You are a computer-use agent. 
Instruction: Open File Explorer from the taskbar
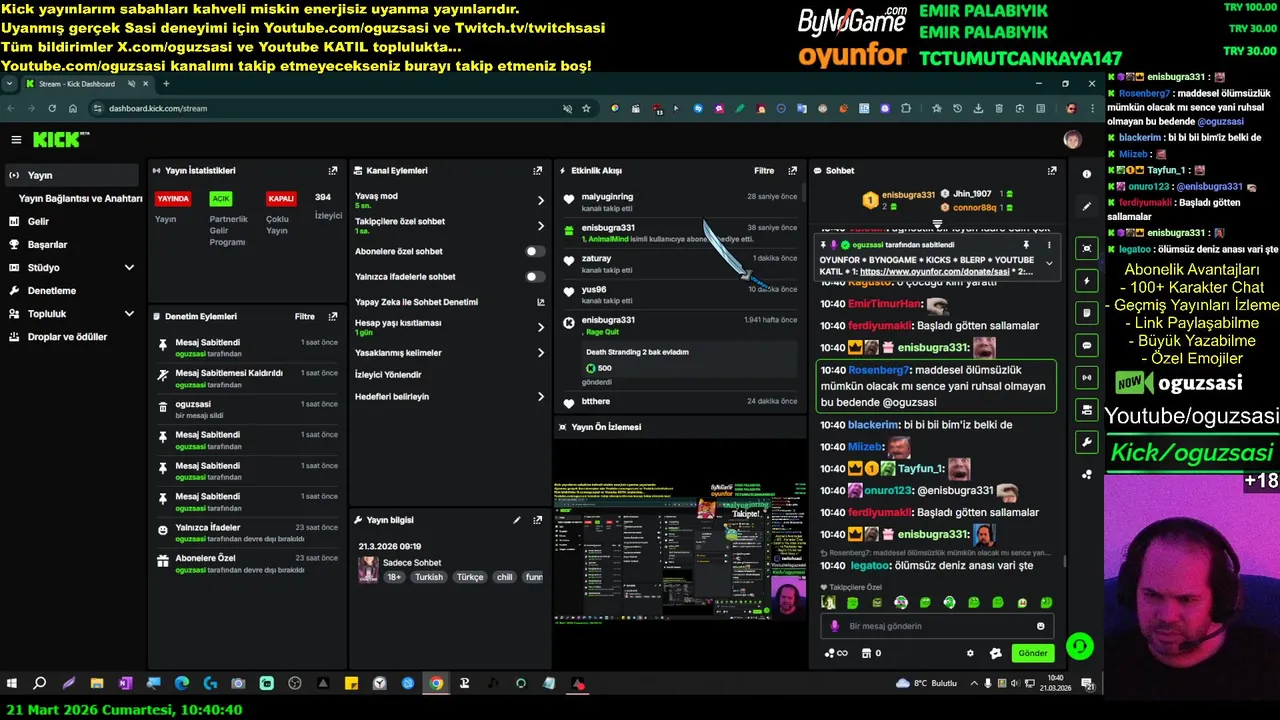point(97,684)
